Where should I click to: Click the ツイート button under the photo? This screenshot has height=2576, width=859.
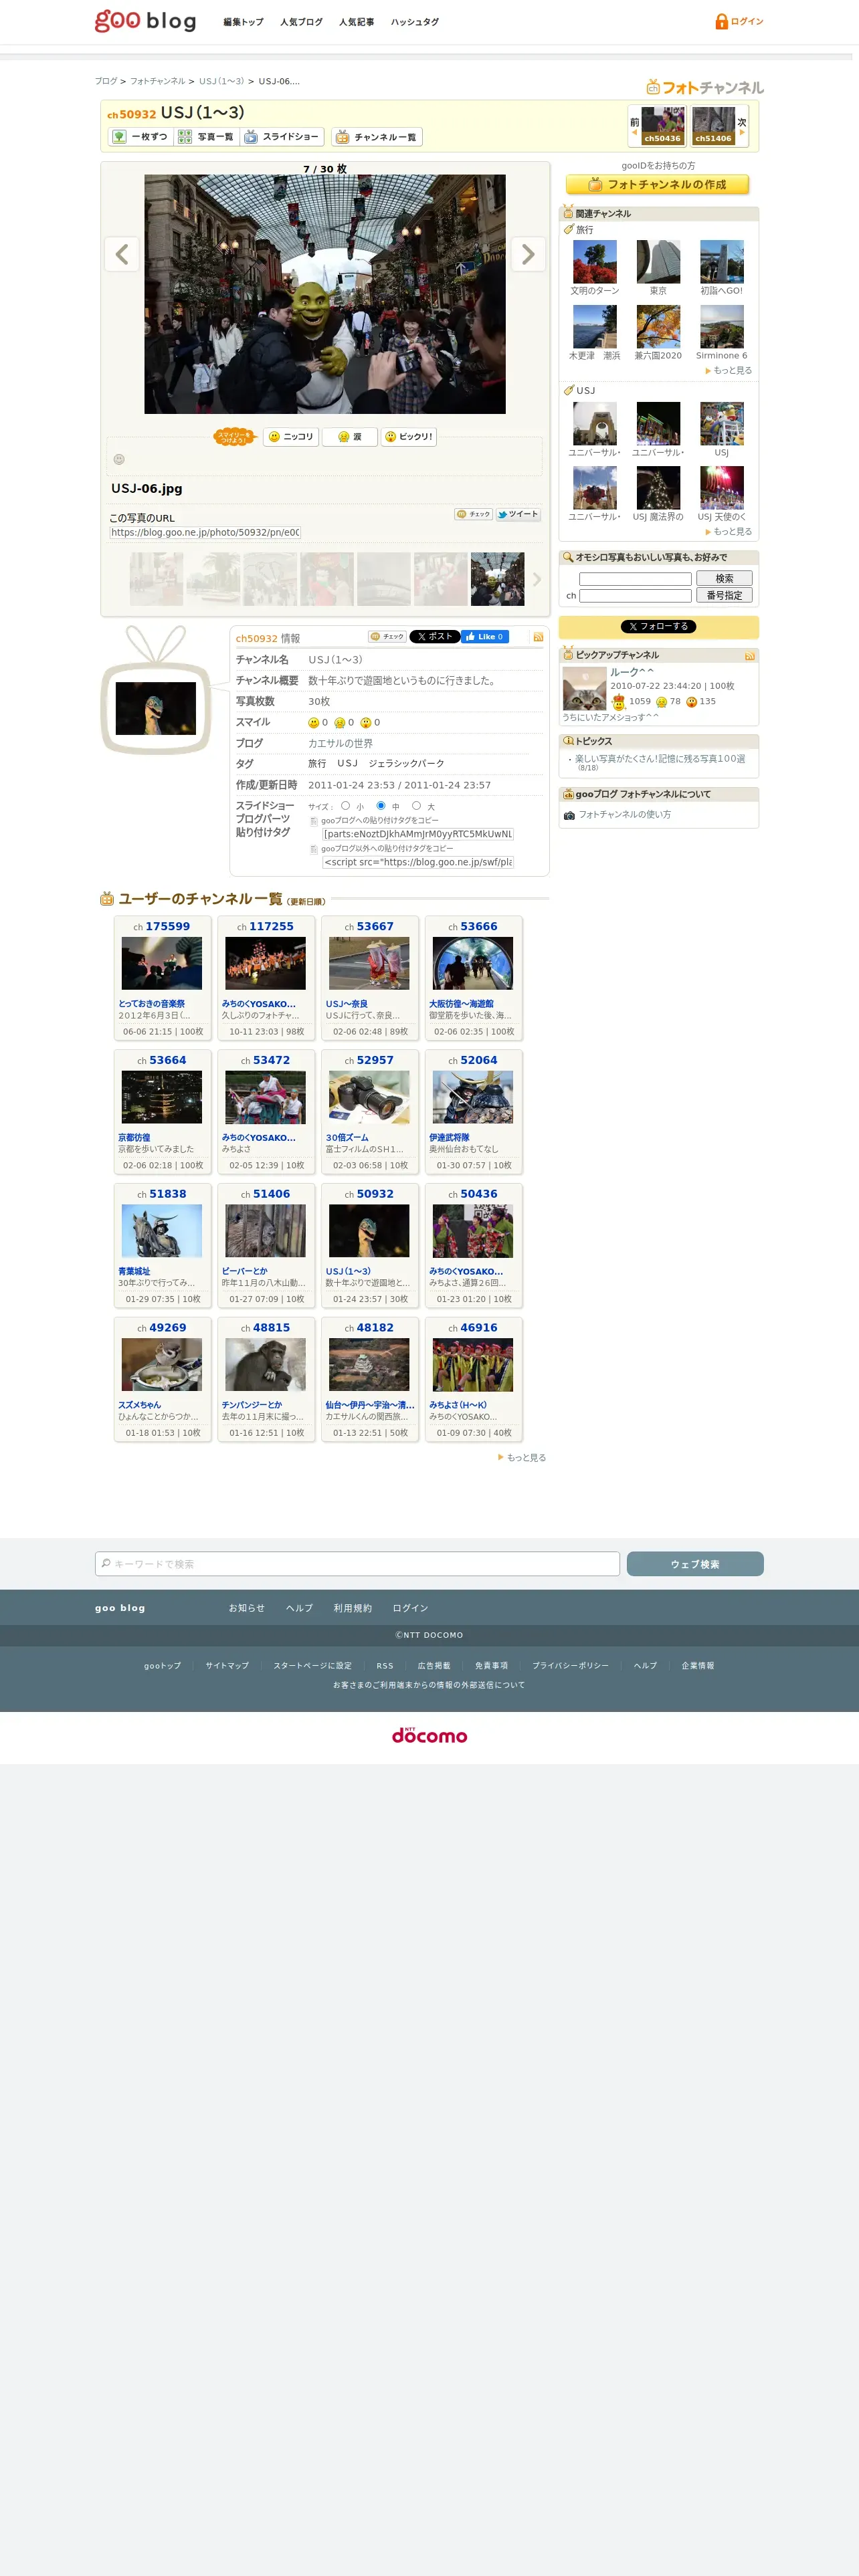tap(518, 514)
